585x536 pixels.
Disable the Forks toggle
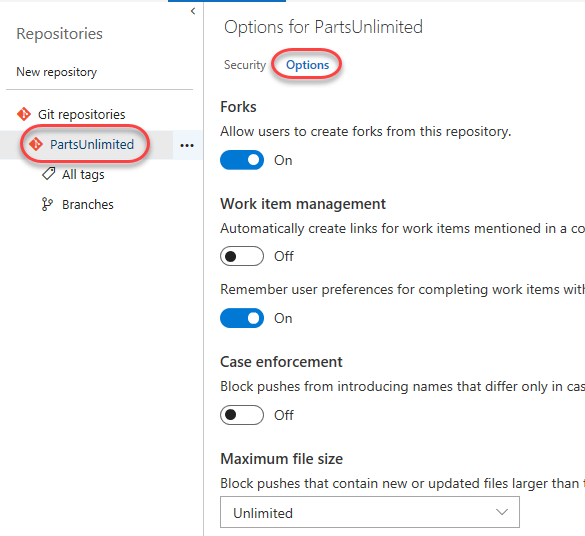[242, 160]
